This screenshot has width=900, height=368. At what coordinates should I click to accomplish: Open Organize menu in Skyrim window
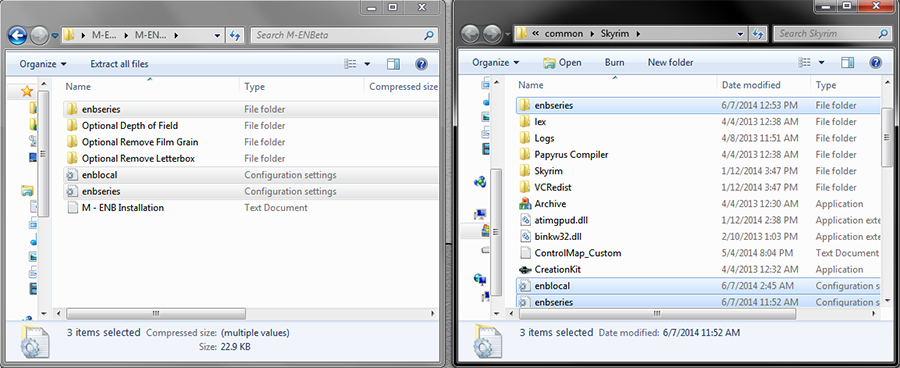pos(496,63)
